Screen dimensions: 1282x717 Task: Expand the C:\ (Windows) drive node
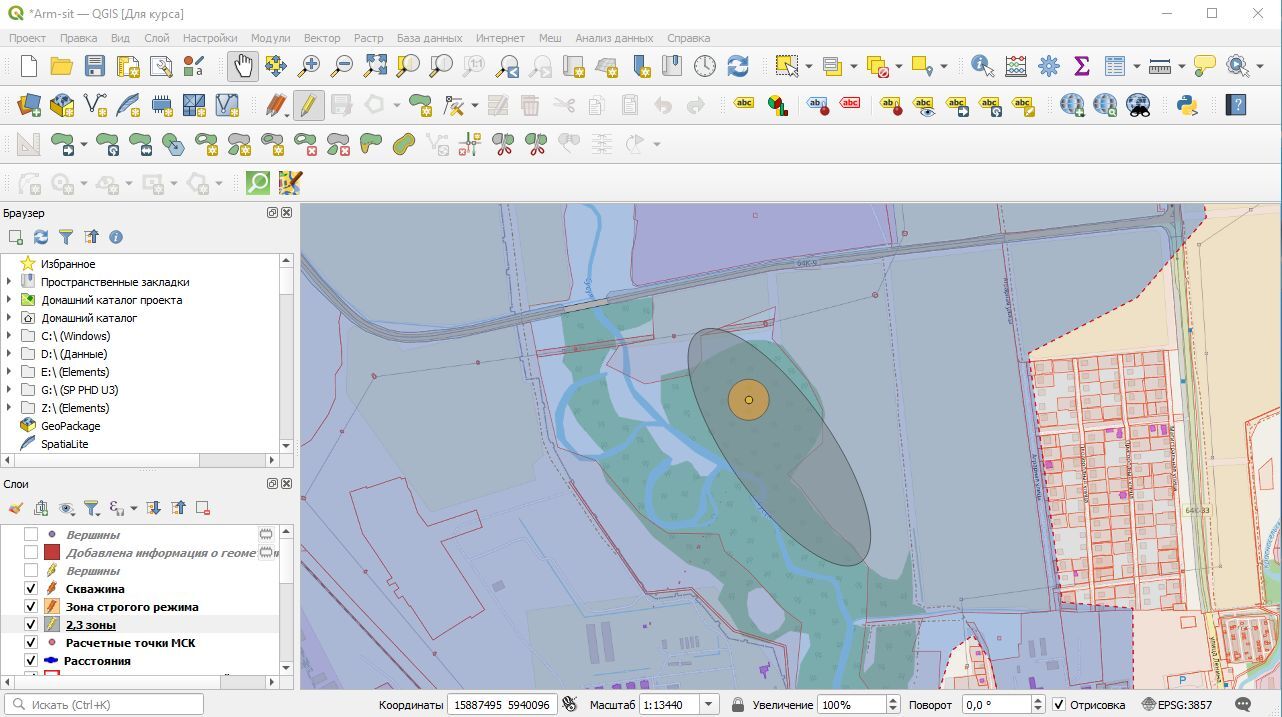click(x=9, y=336)
